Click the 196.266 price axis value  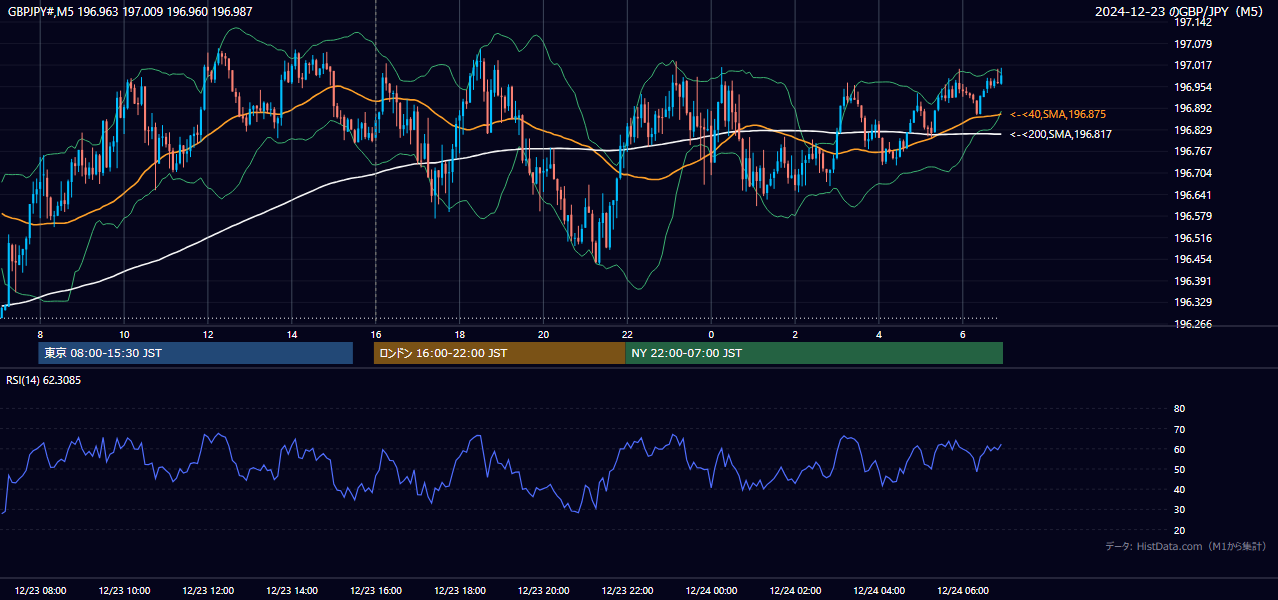[1193, 324]
